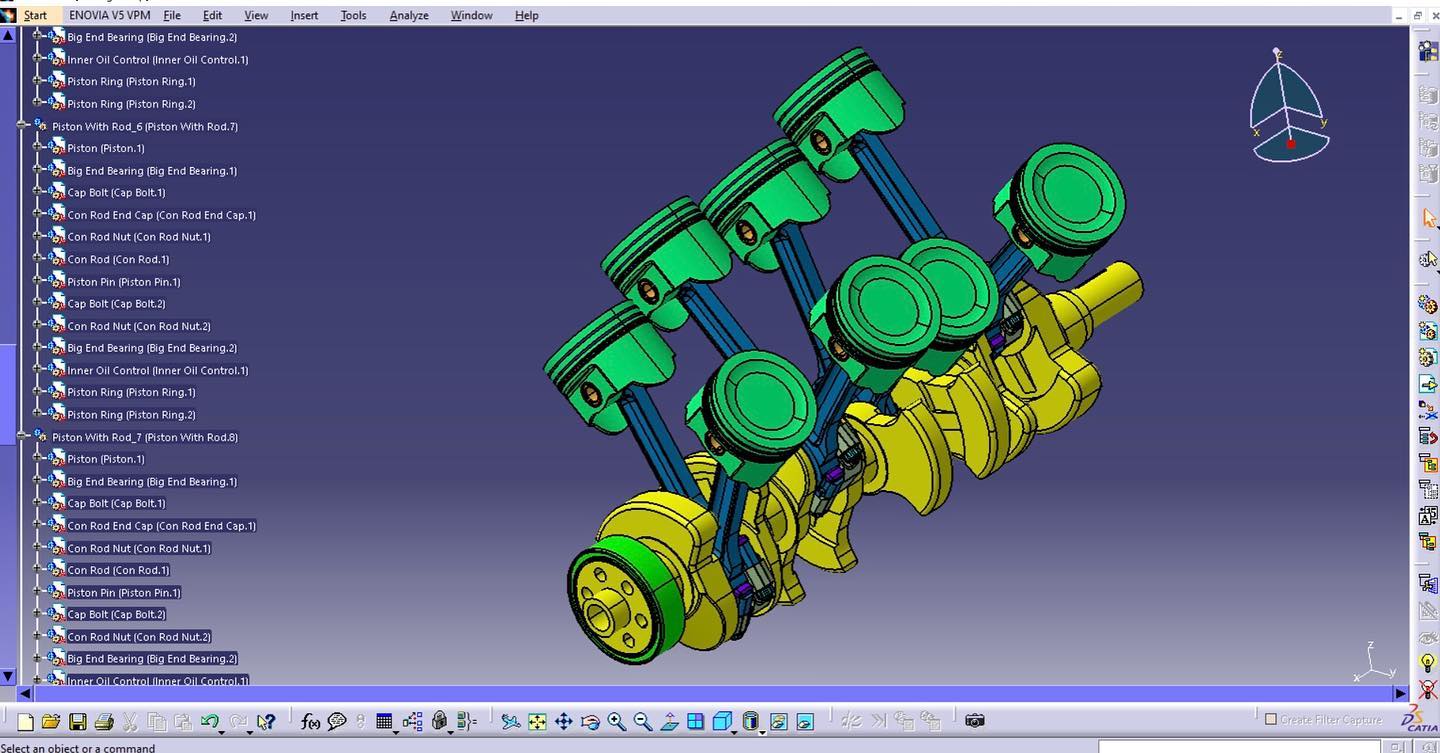Image resolution: width=1440 pixels, height=753 pixels.
Task: Select Piston With Rod_6 (Piston With Rod.7)
Action: (145, 126)
